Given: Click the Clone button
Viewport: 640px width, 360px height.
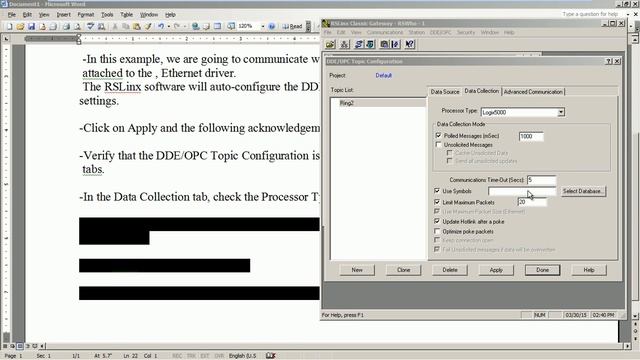Looking at the screenshot, I should 404,270.
